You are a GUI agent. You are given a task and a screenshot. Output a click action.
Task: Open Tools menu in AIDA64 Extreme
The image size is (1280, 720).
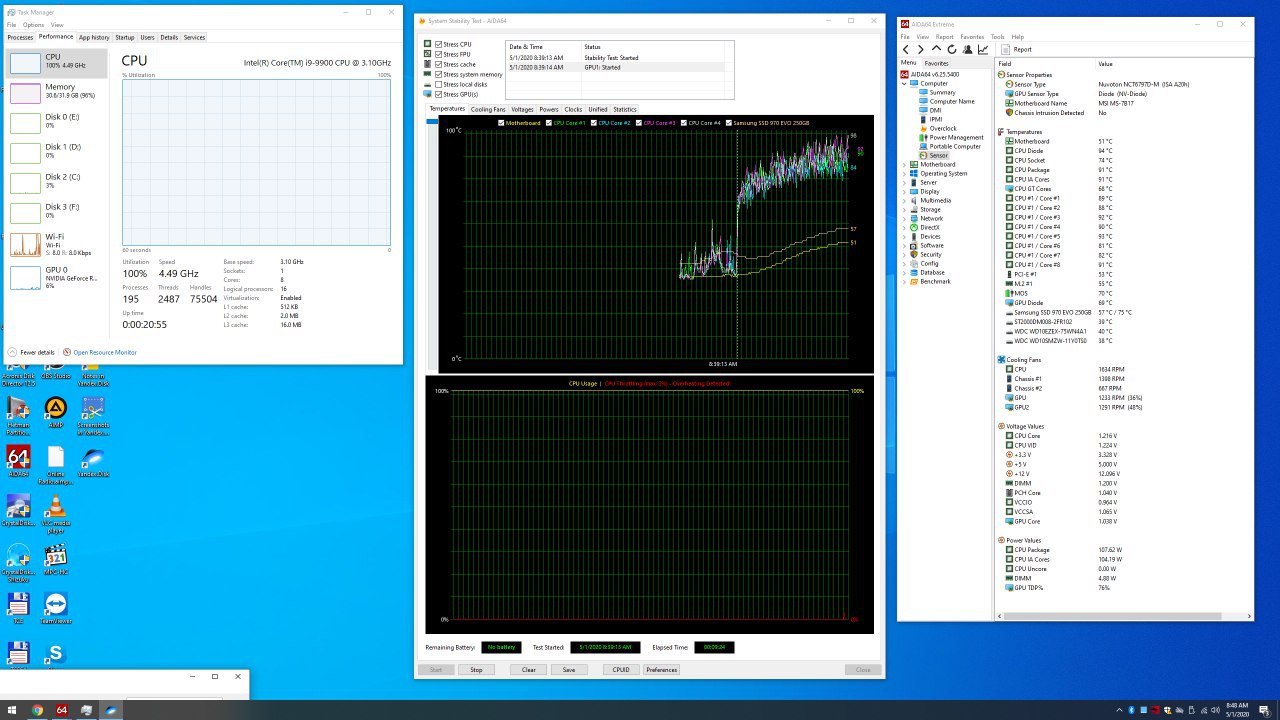pos(998,37)
